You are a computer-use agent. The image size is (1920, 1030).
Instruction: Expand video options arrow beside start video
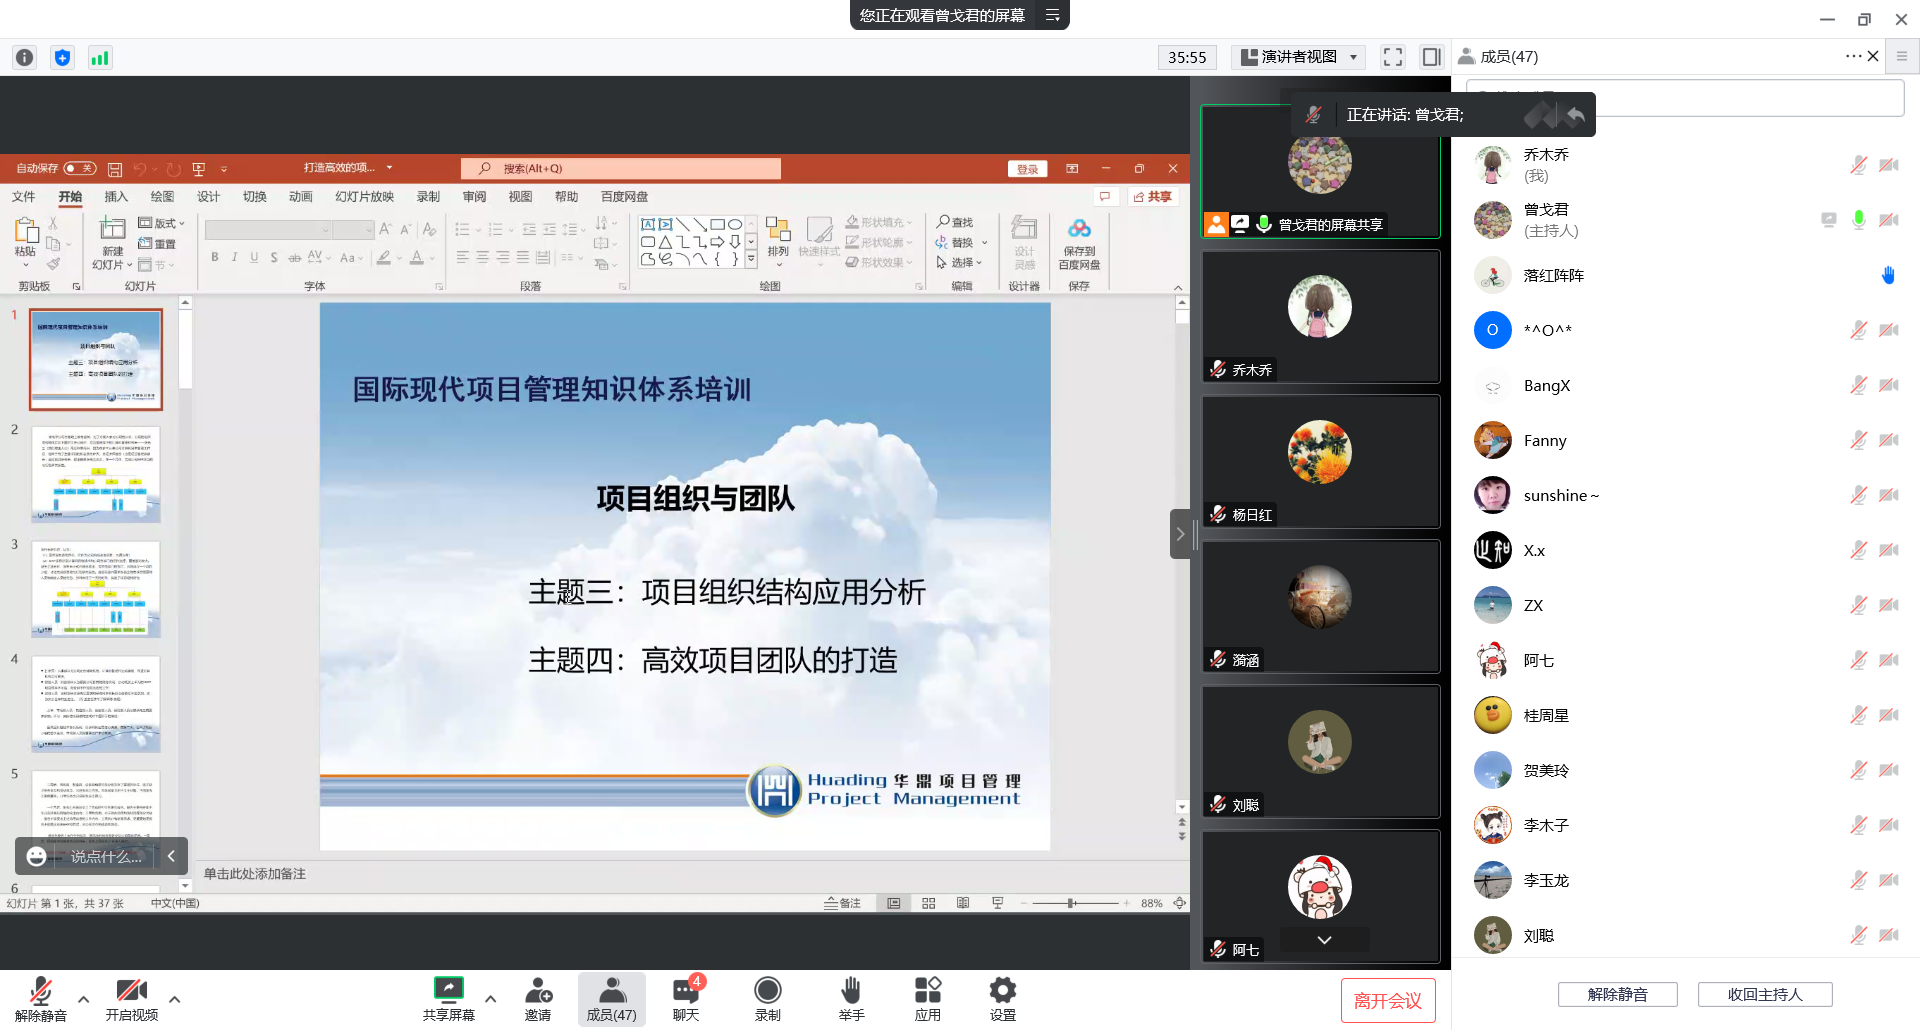tap(174, 999)
